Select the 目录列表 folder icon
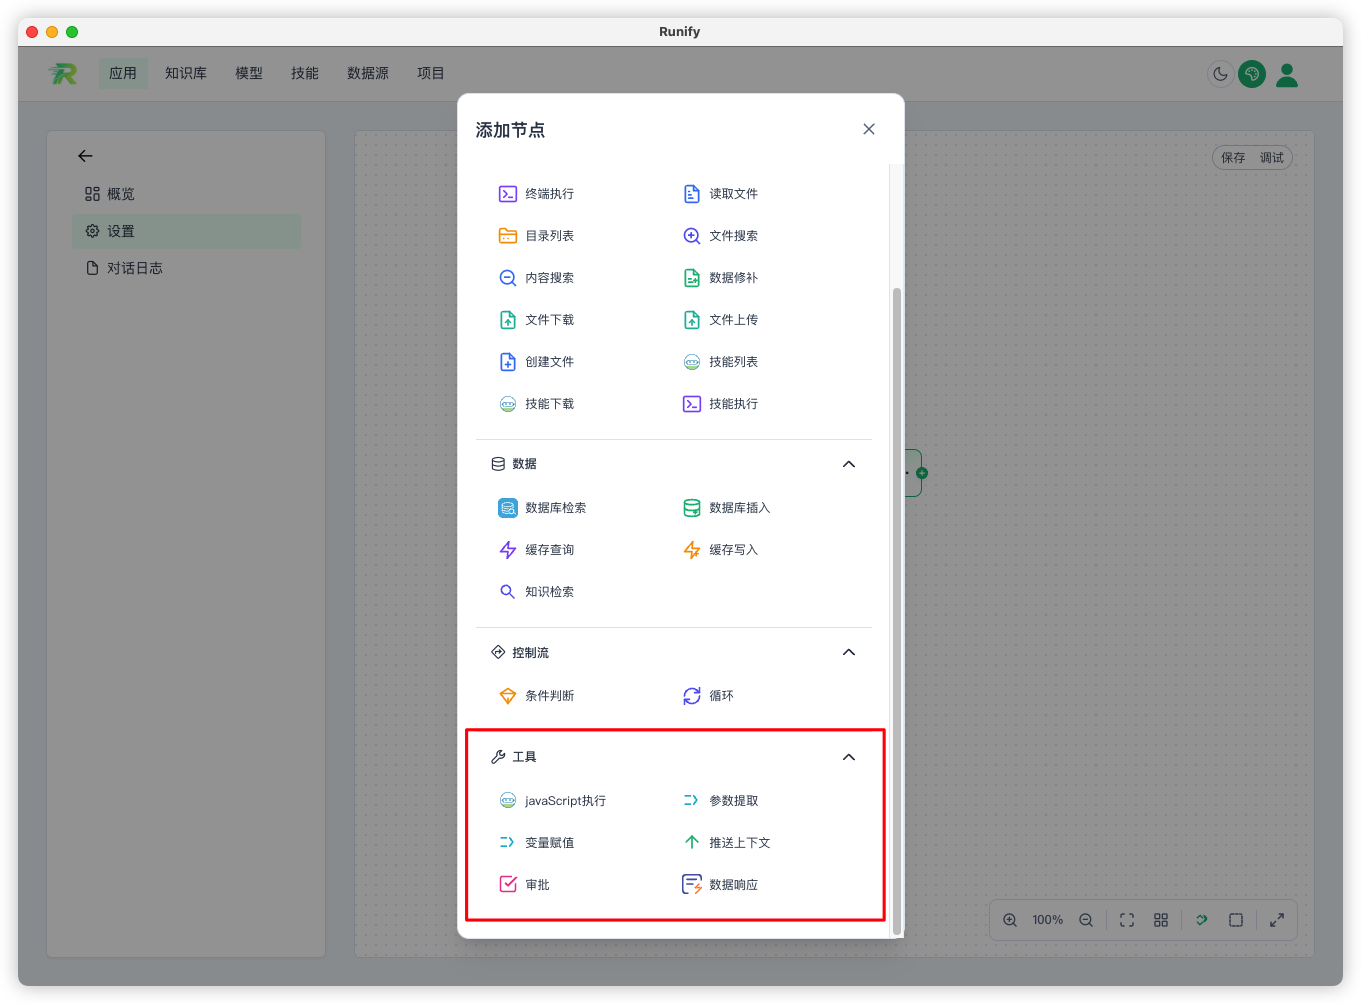 click(508, 236)
